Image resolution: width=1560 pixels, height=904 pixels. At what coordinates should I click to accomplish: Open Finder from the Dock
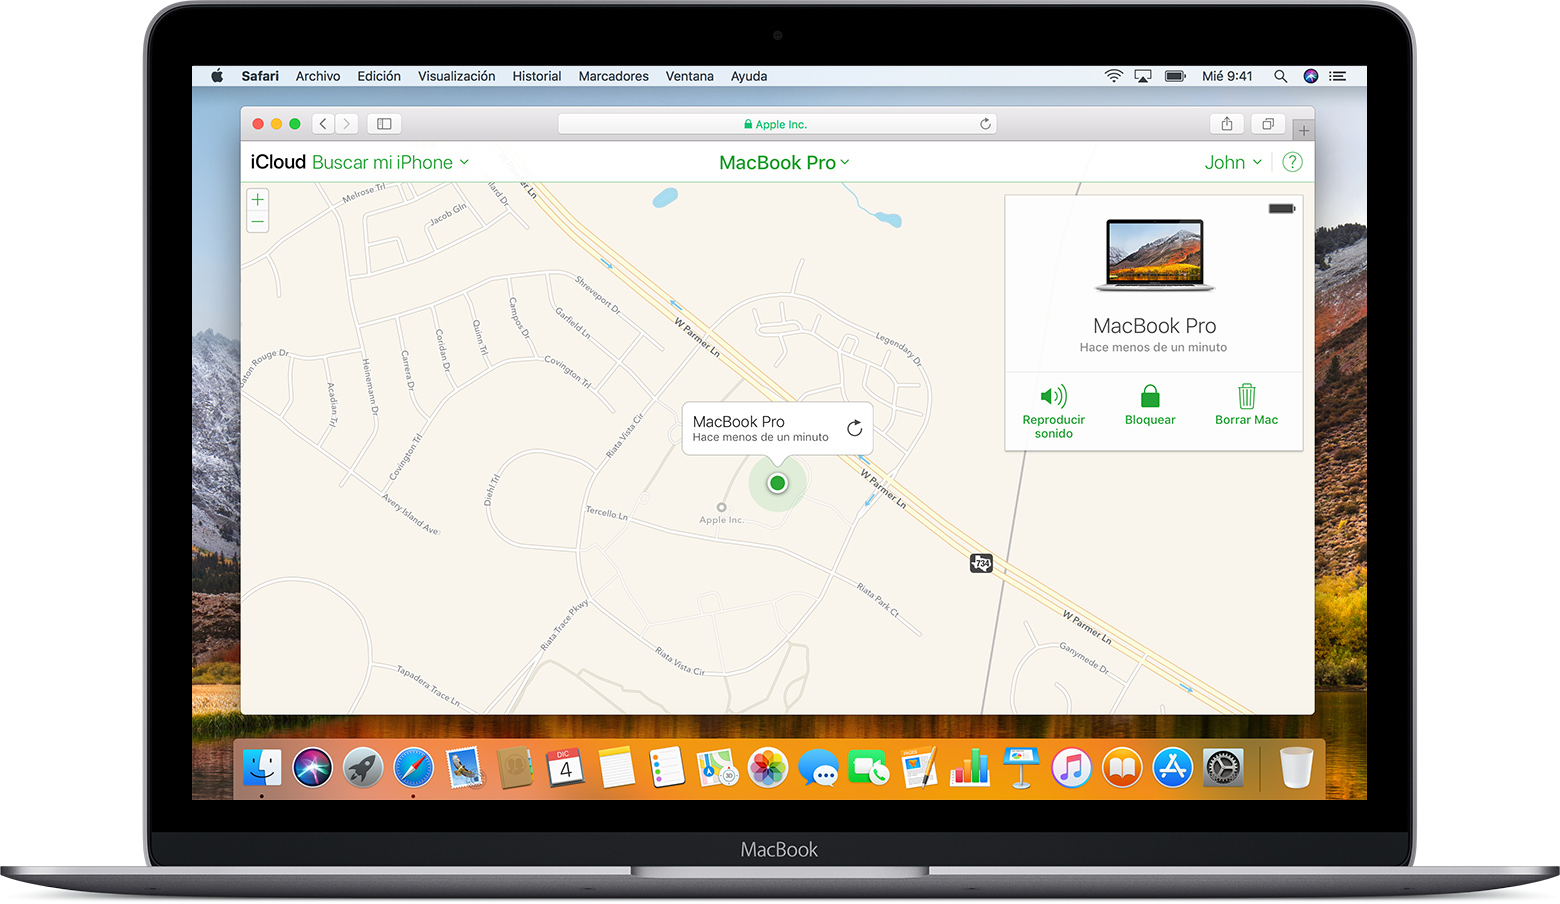tap(262, 768)
